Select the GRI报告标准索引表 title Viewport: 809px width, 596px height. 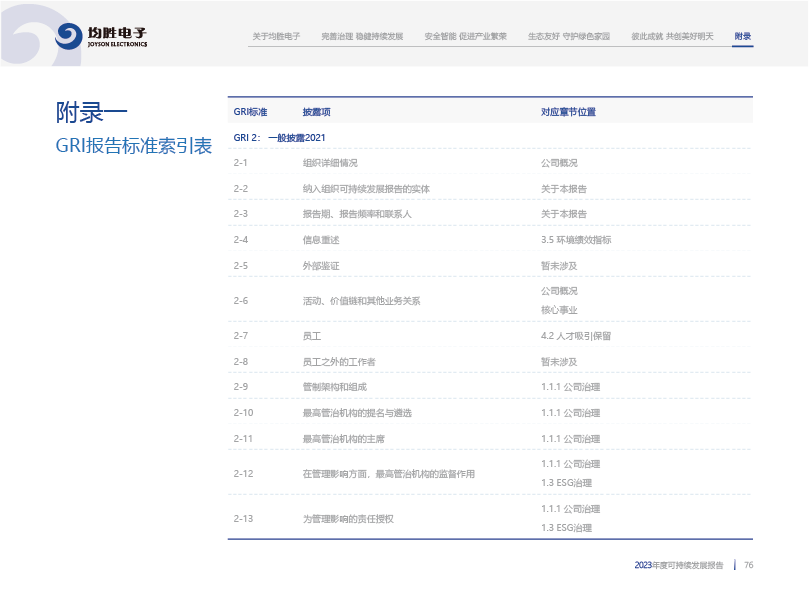pos(133,146)
